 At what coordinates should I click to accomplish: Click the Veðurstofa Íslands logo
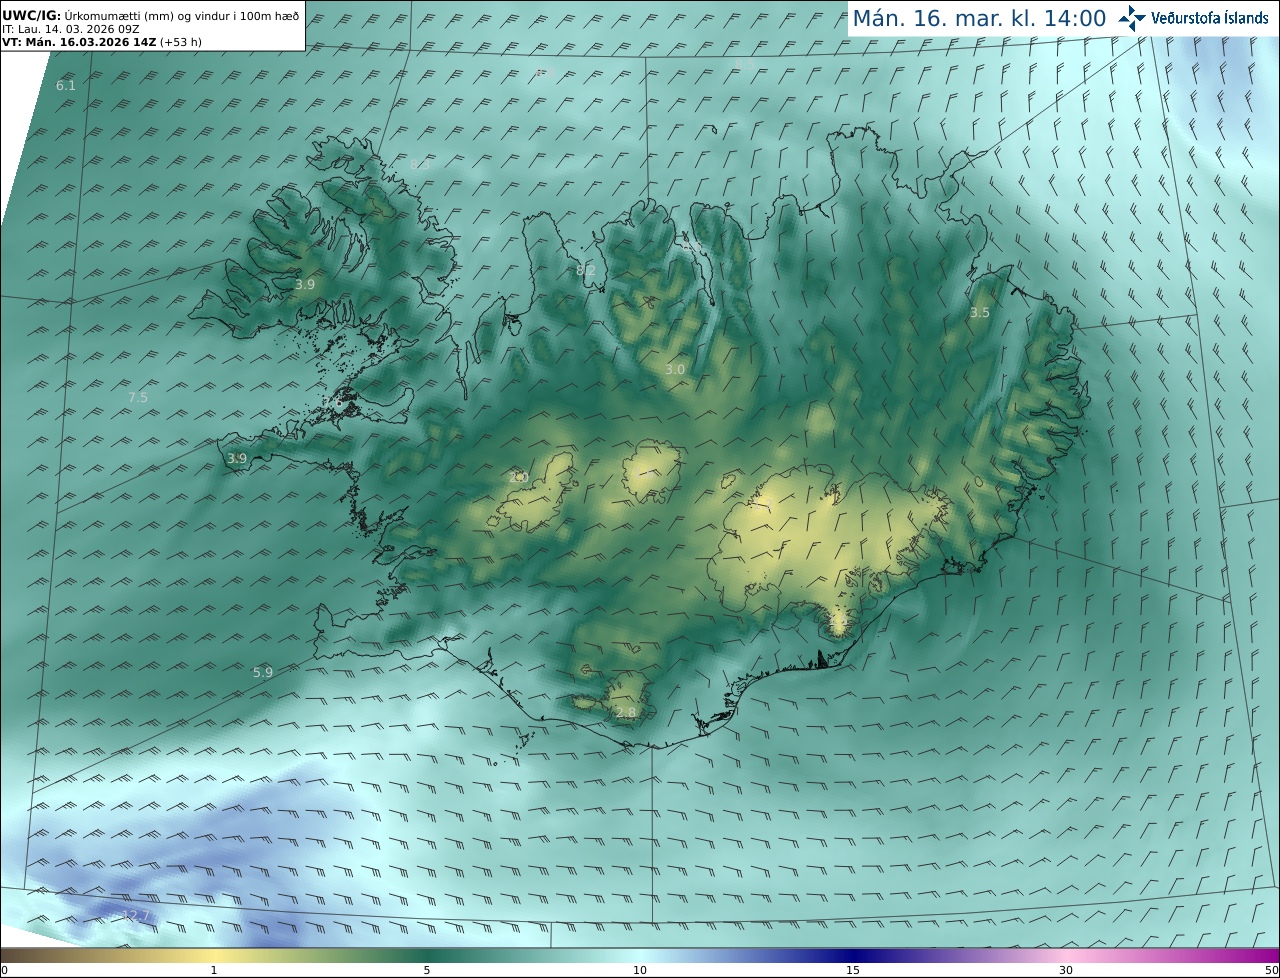[1193, 18]
